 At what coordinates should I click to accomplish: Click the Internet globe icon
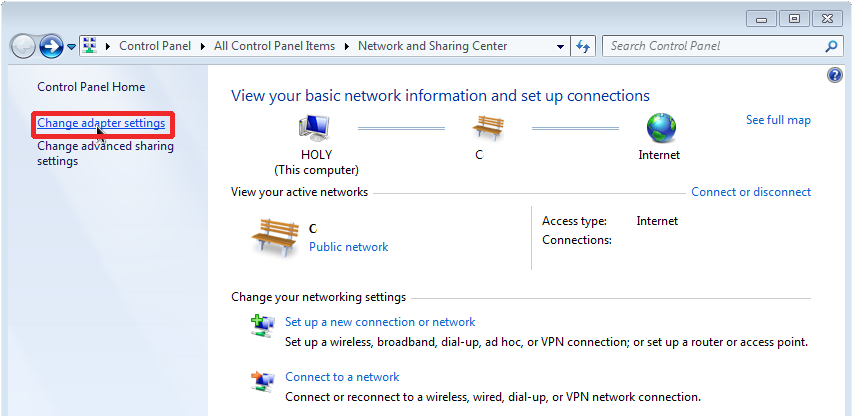661,128
